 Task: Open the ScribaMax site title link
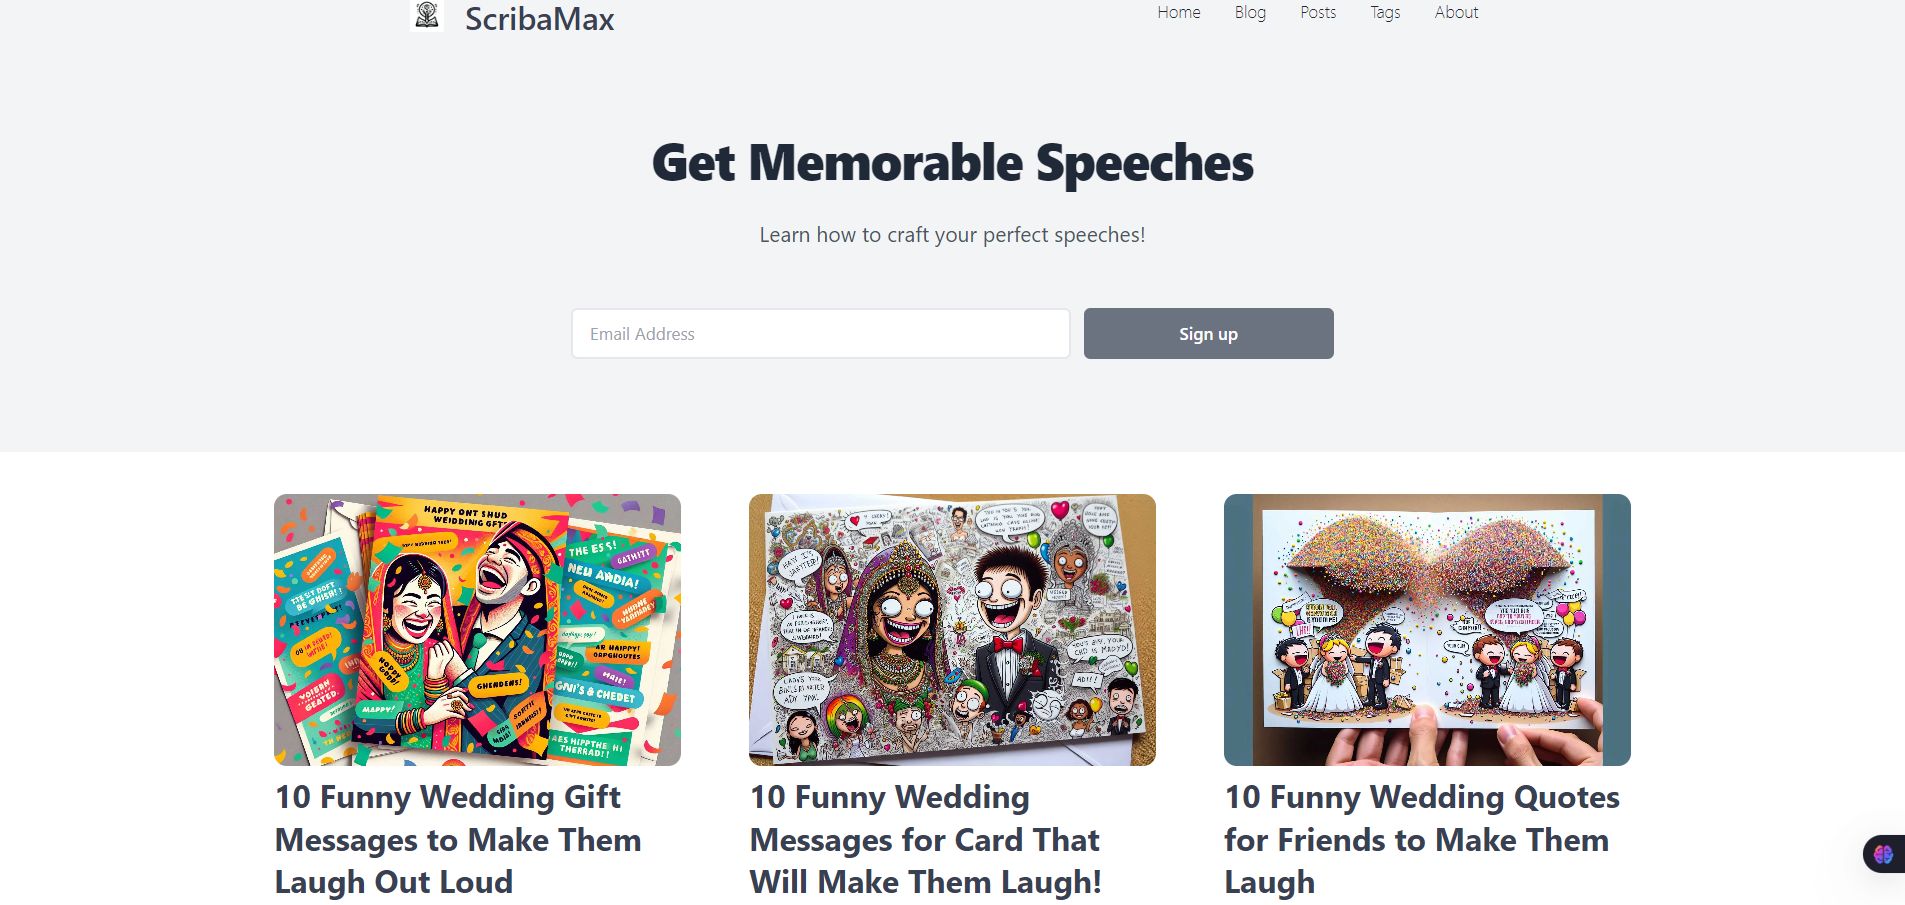[539, 19]
